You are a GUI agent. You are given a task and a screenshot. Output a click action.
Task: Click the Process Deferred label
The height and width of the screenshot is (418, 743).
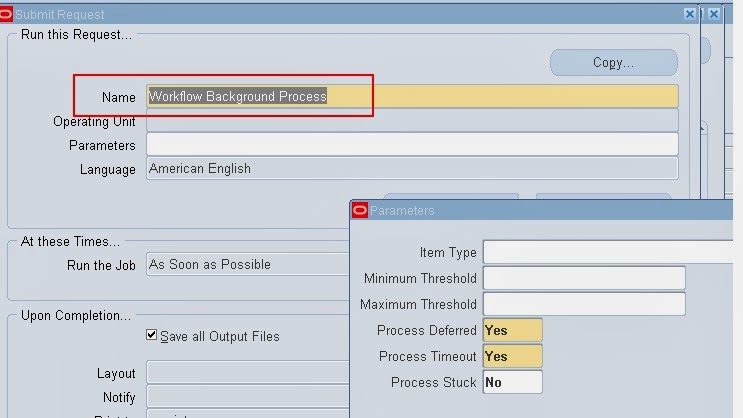pos(426,330)
